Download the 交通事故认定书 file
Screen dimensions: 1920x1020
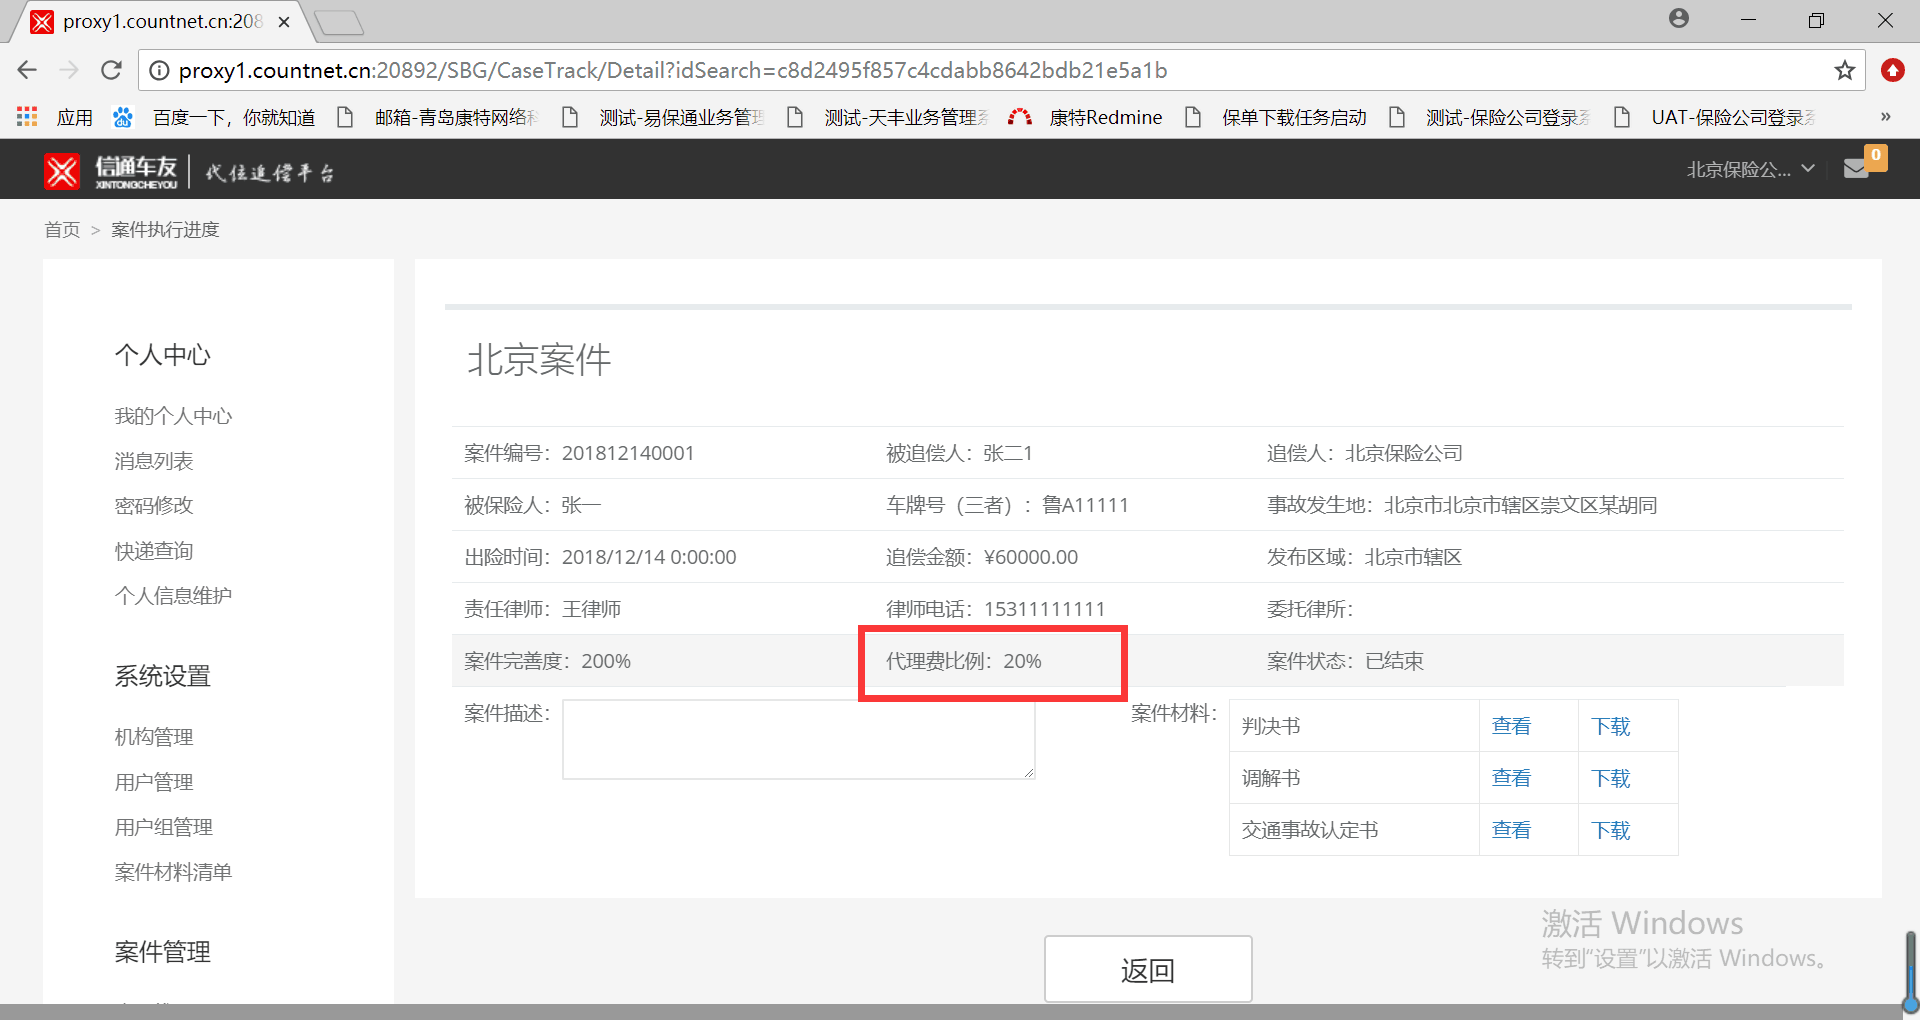click(x=1610, y=830)
